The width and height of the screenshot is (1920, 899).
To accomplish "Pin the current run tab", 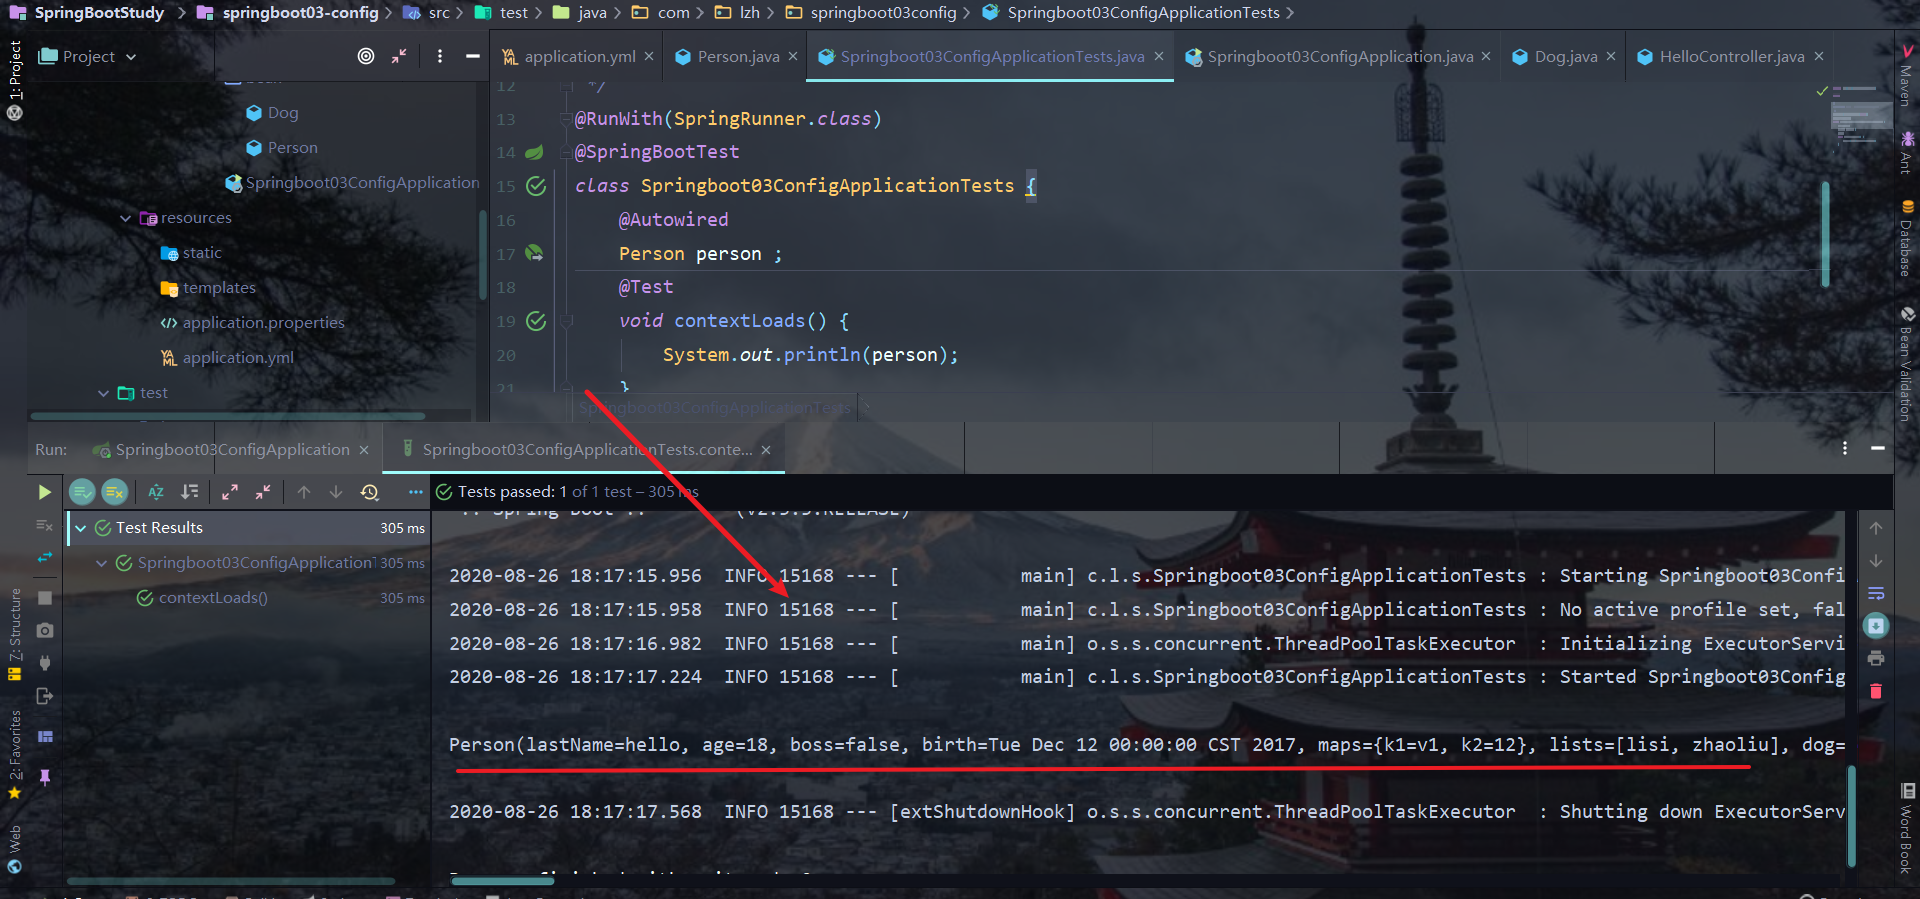I will (x=44, y=777).
